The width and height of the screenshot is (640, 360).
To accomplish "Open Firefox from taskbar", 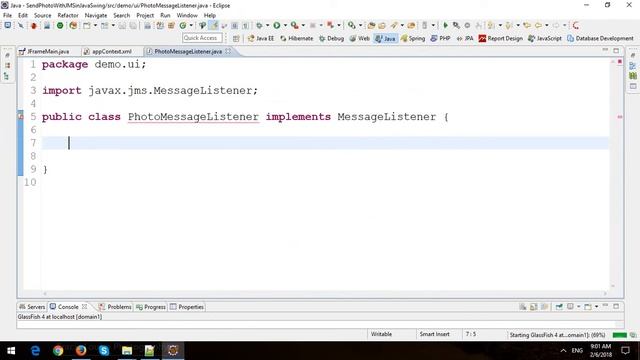I will click(x=81, y=350).
